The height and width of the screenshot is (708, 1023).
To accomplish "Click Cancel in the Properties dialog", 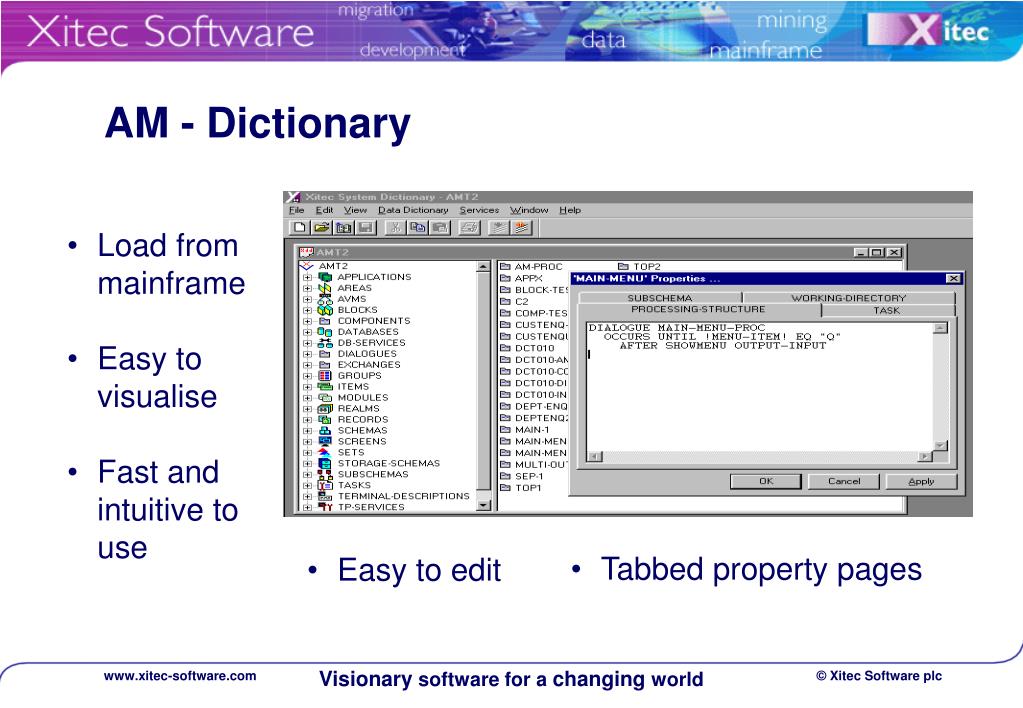I will (844, 482).
